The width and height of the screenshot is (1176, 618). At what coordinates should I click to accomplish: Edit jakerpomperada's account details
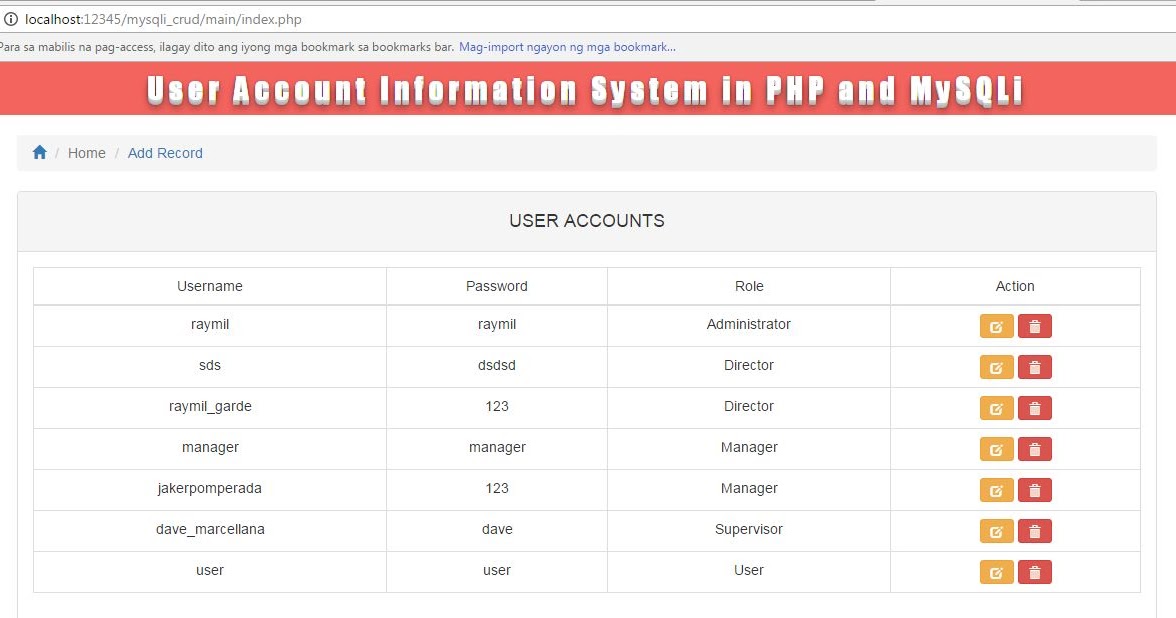pos(996,489)
